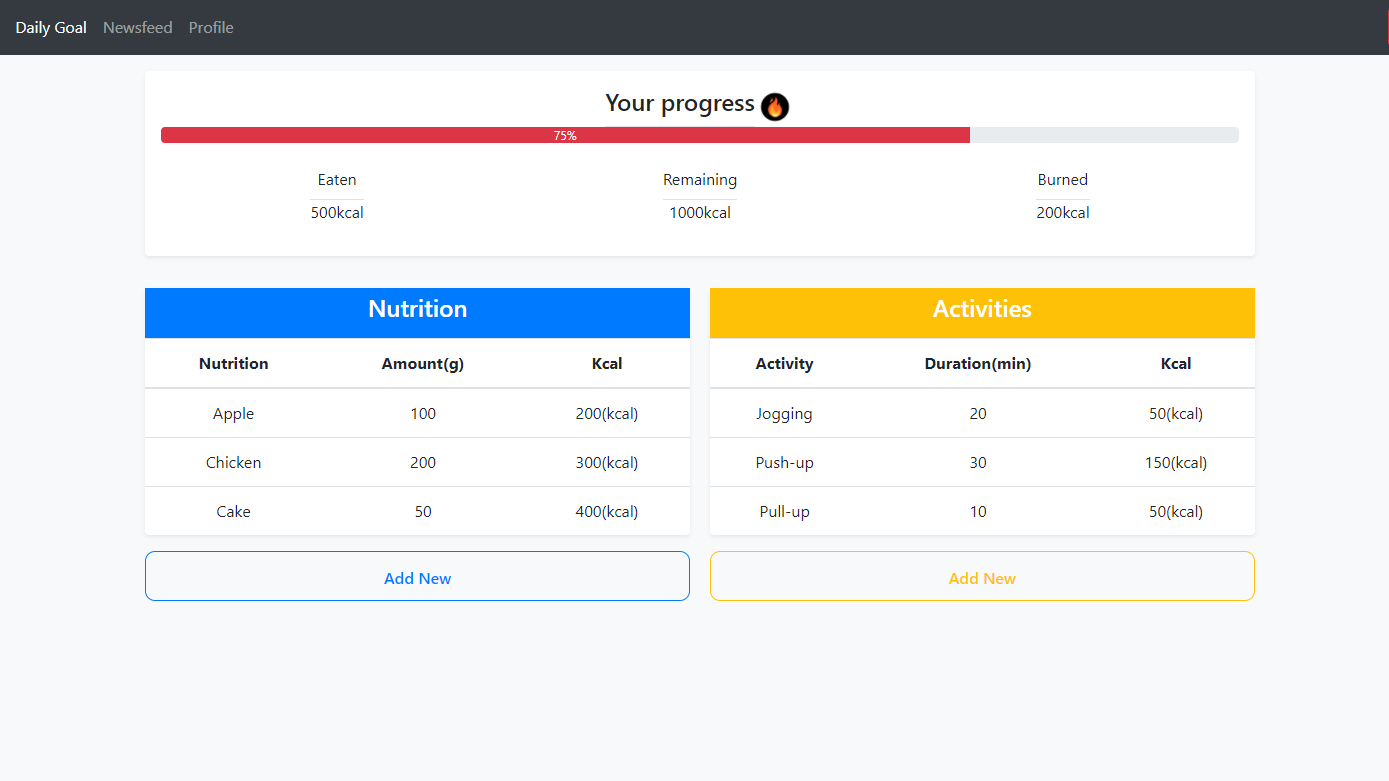This screenshot has height=781, width=1389.
Task: Click the Burned 200kcal stat
Action: coord(1062,196)
